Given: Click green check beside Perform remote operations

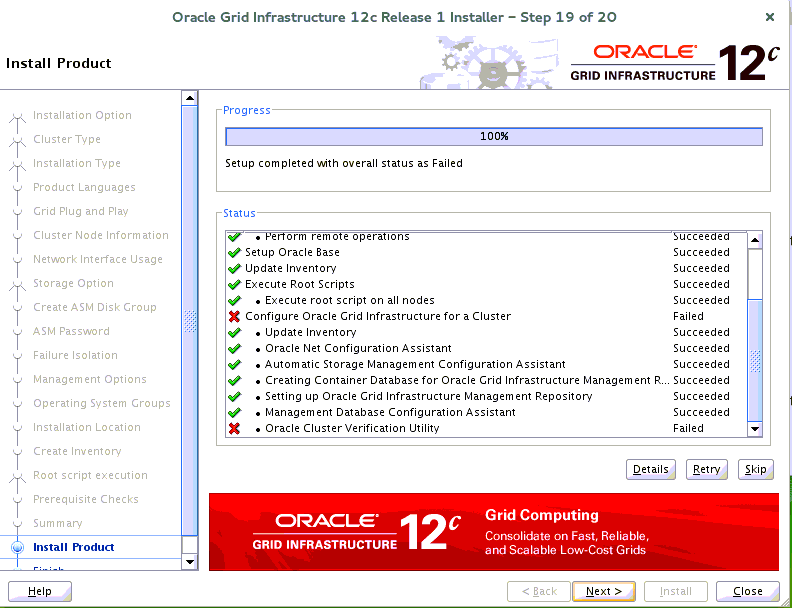Looking at the screenshot, I should [x=234, y=236].
